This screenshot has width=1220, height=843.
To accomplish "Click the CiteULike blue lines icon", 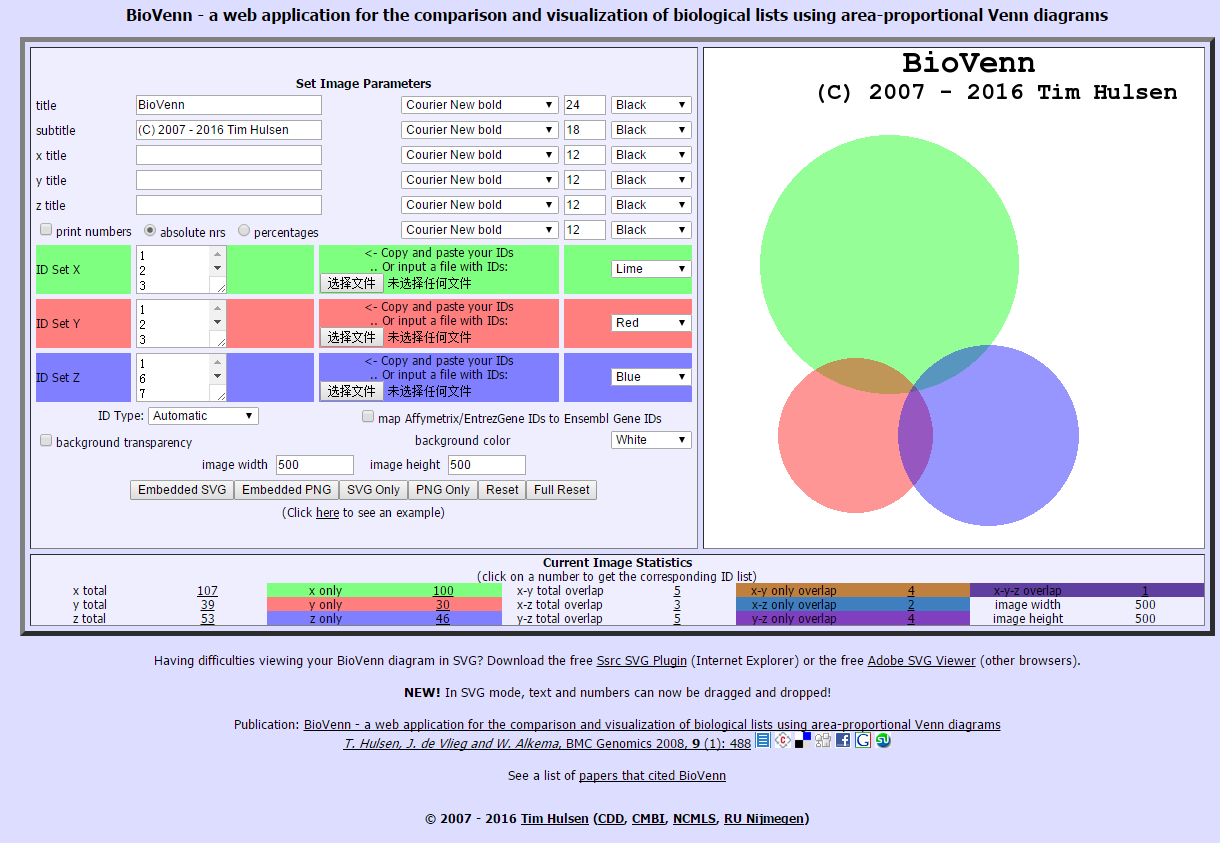I will click(763, 740).
